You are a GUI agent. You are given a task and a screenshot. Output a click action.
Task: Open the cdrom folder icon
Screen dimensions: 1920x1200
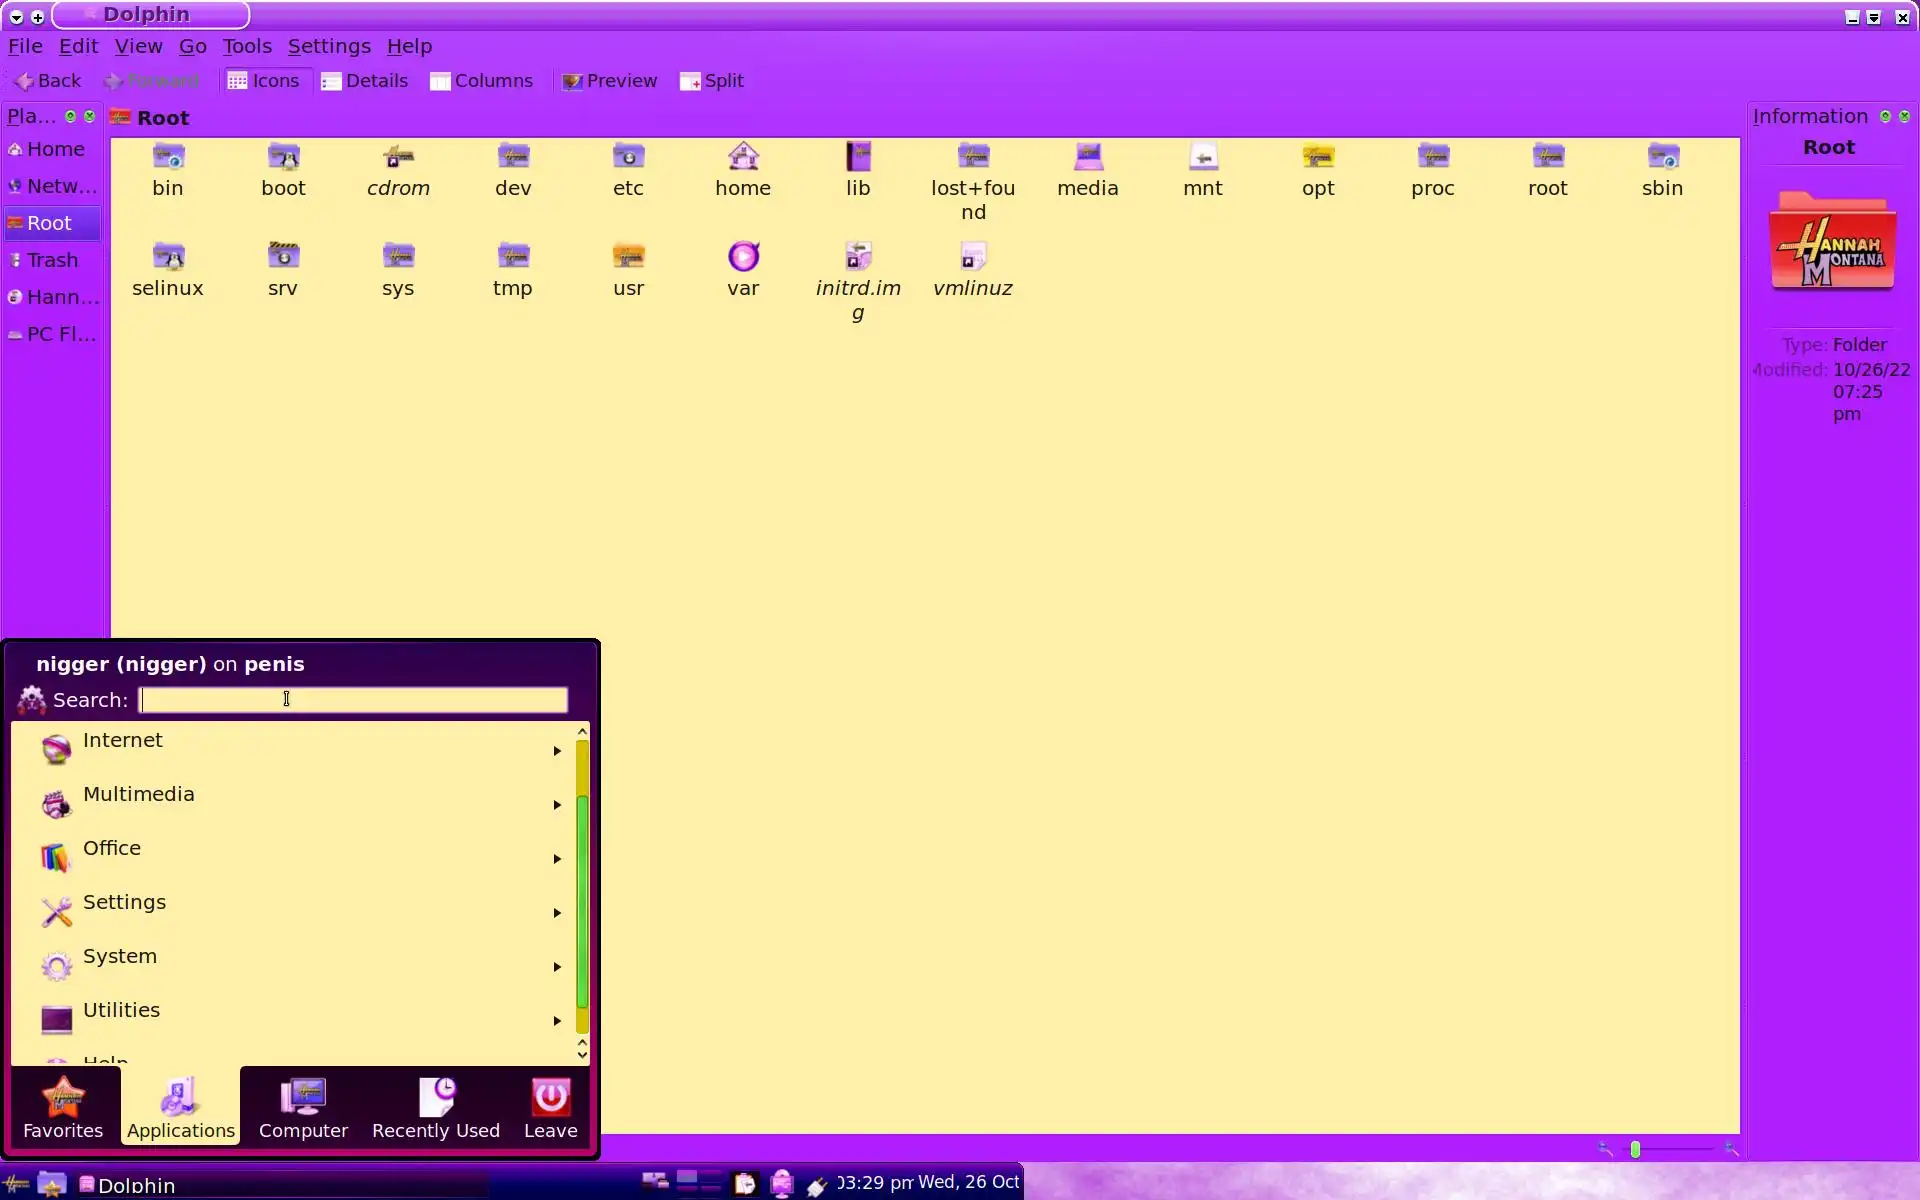tap(398, 158)
